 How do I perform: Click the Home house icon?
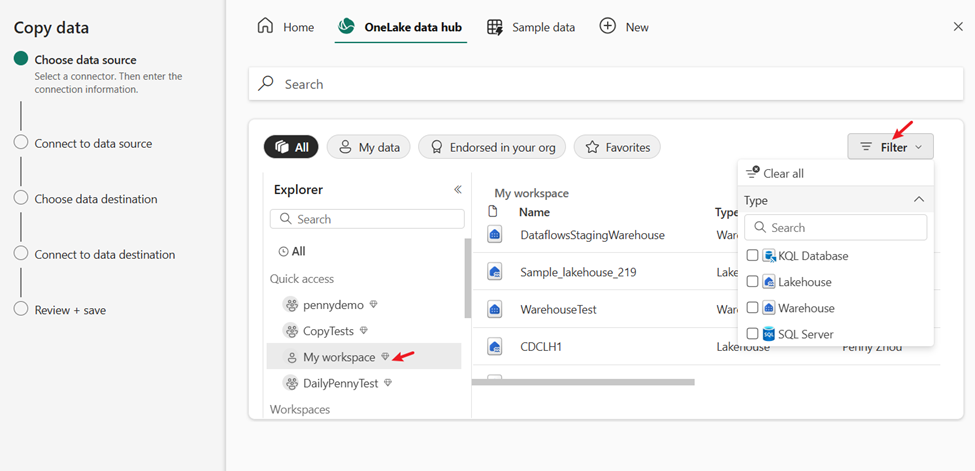pos(266,27)
